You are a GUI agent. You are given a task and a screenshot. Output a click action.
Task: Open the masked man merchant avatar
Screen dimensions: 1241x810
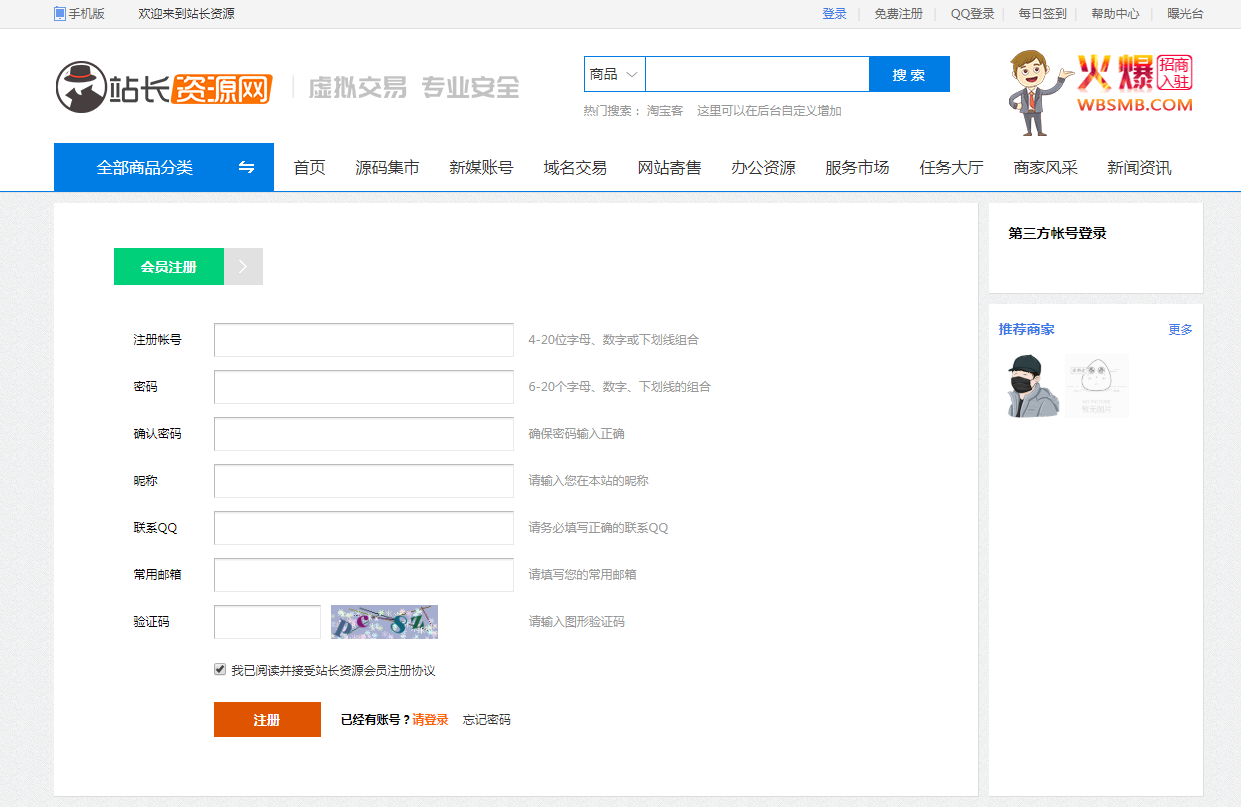[1032, 385]
